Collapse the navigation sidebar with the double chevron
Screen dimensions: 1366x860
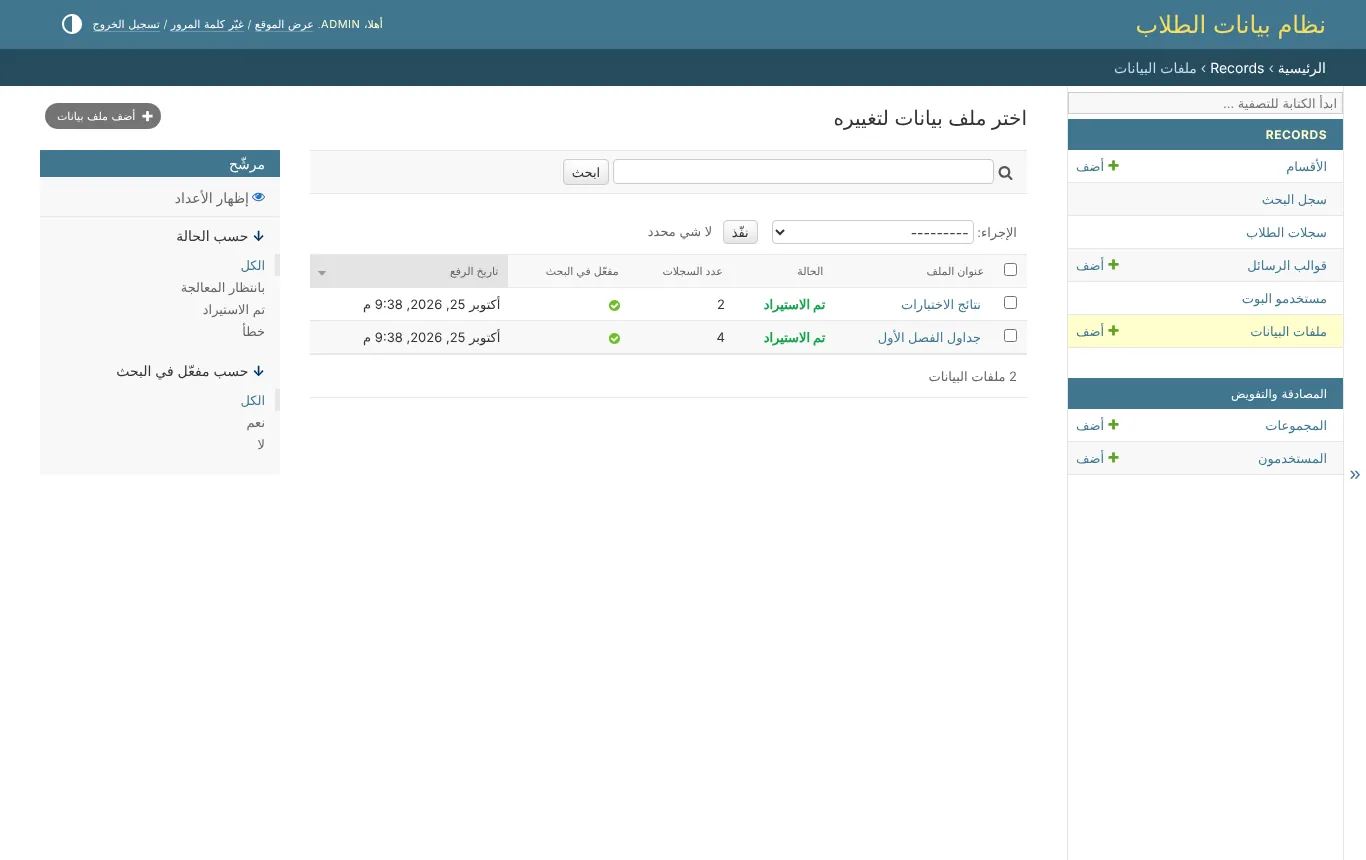[x=1355, y=474]
